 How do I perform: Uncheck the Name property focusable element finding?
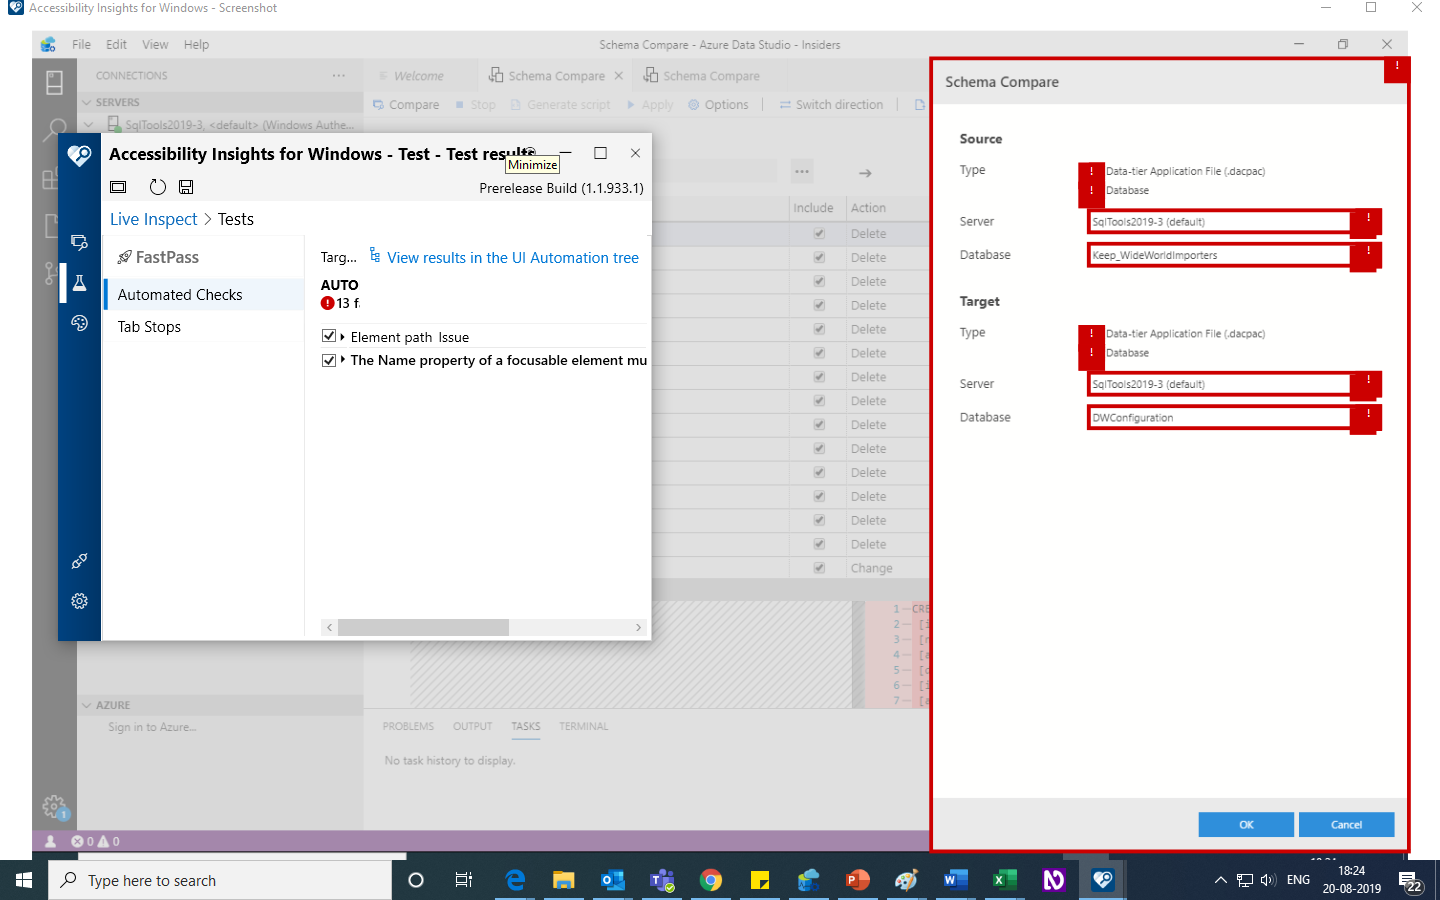point(330,360)
